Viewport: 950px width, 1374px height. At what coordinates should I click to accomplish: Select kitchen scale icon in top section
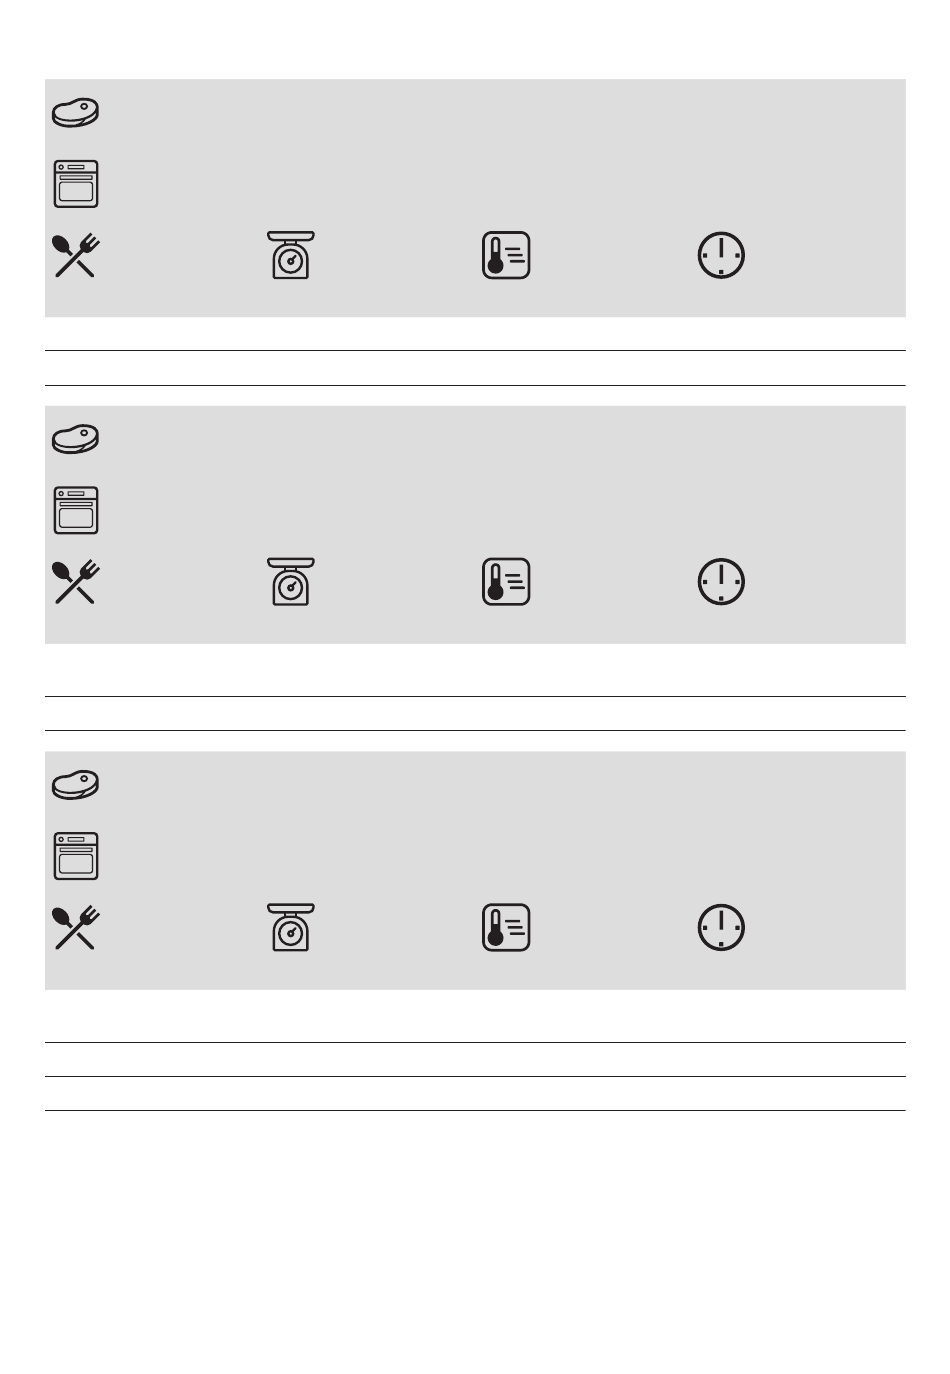291,255
